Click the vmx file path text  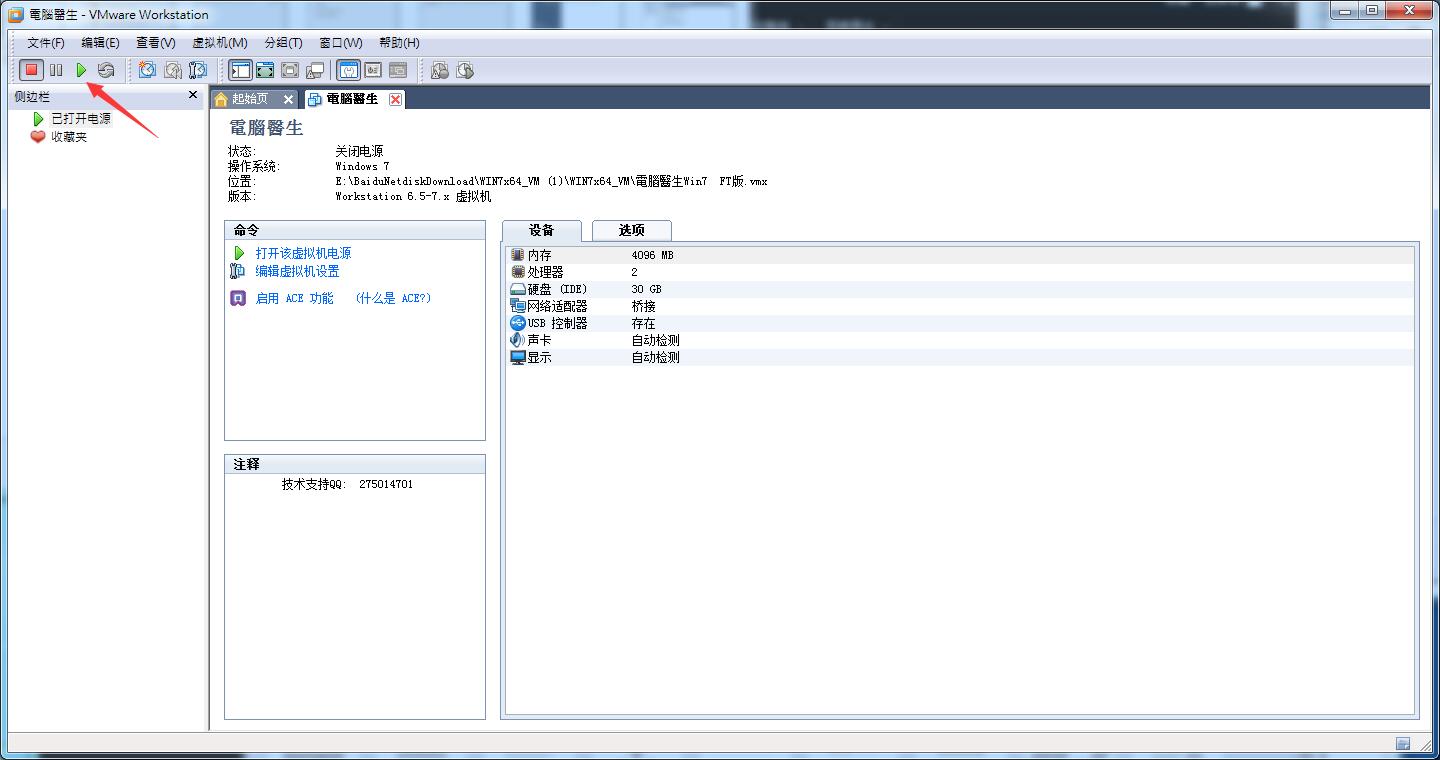click(x=551, y=181)
